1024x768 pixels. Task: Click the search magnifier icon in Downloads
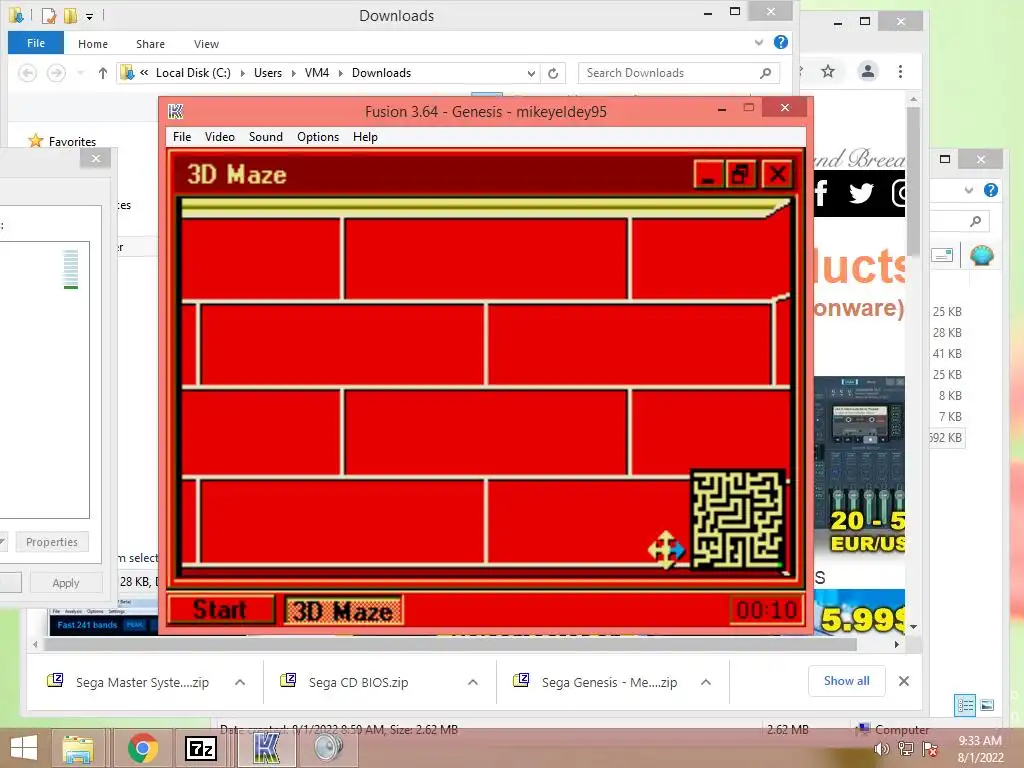click(x=765, y=73)
